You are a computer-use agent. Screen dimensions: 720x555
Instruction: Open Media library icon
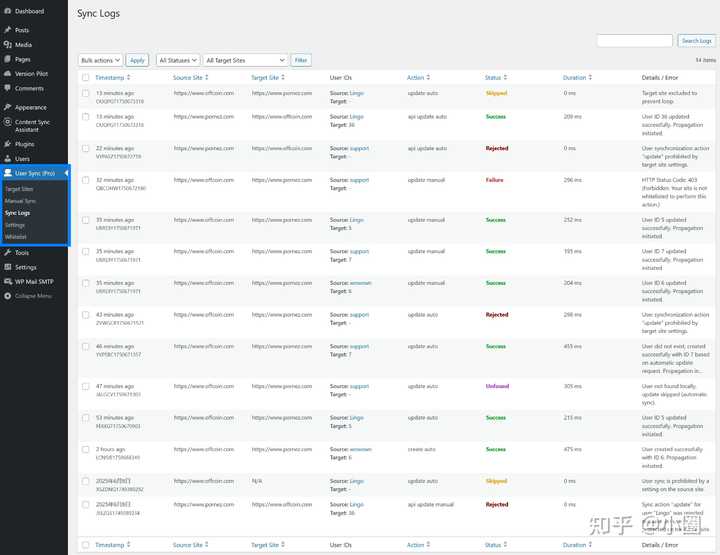pos(8,45)
